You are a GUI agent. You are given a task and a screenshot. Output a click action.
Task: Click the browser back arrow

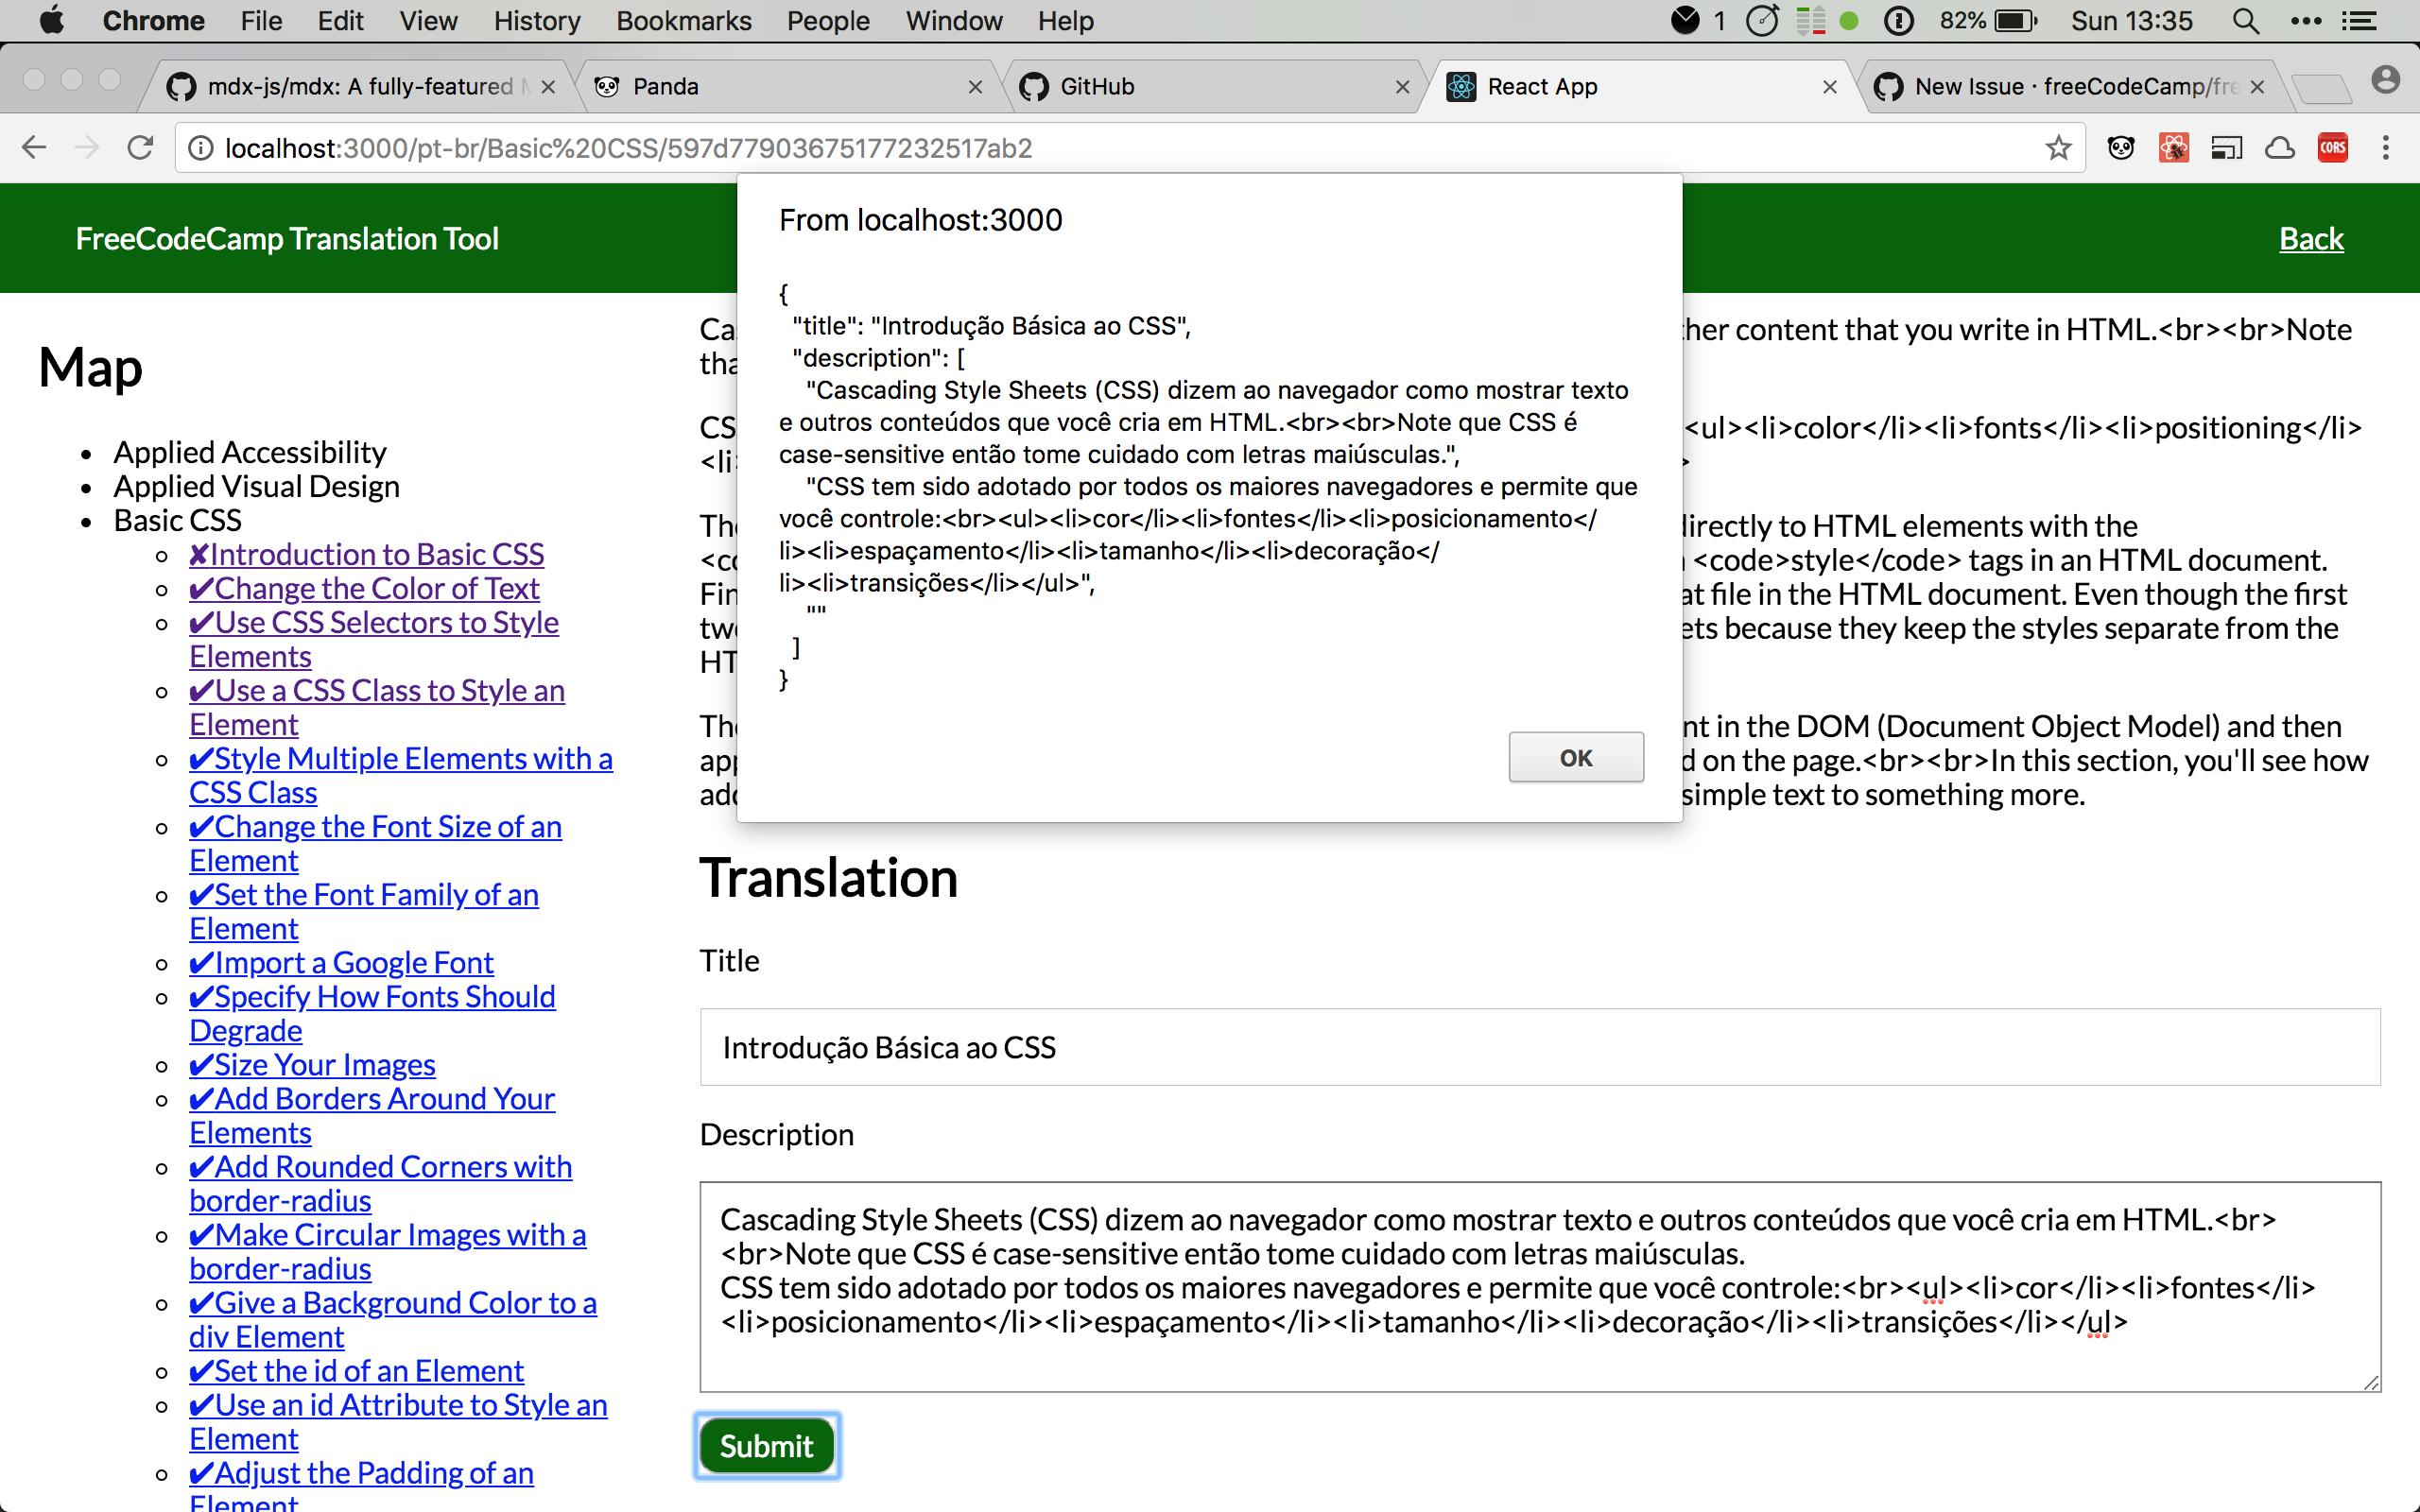[34, 148]
